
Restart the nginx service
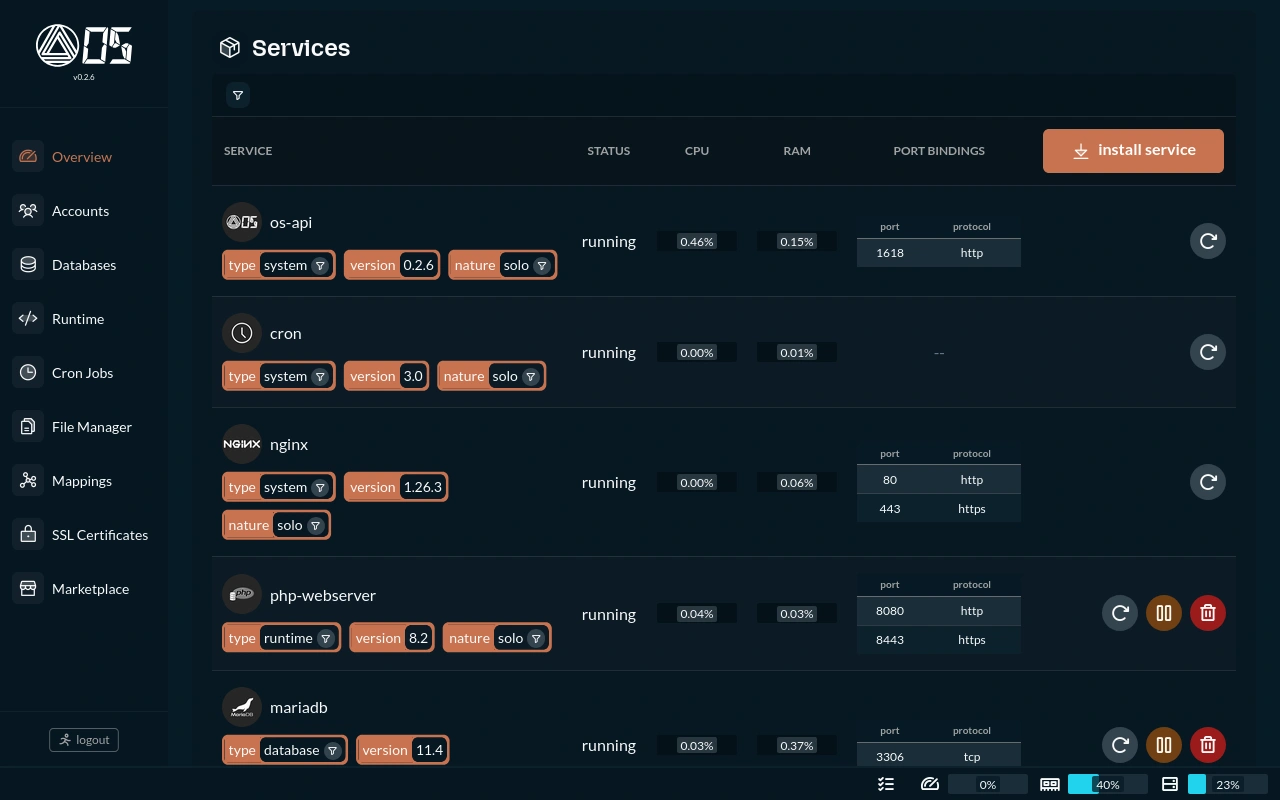pos(1207,482)
